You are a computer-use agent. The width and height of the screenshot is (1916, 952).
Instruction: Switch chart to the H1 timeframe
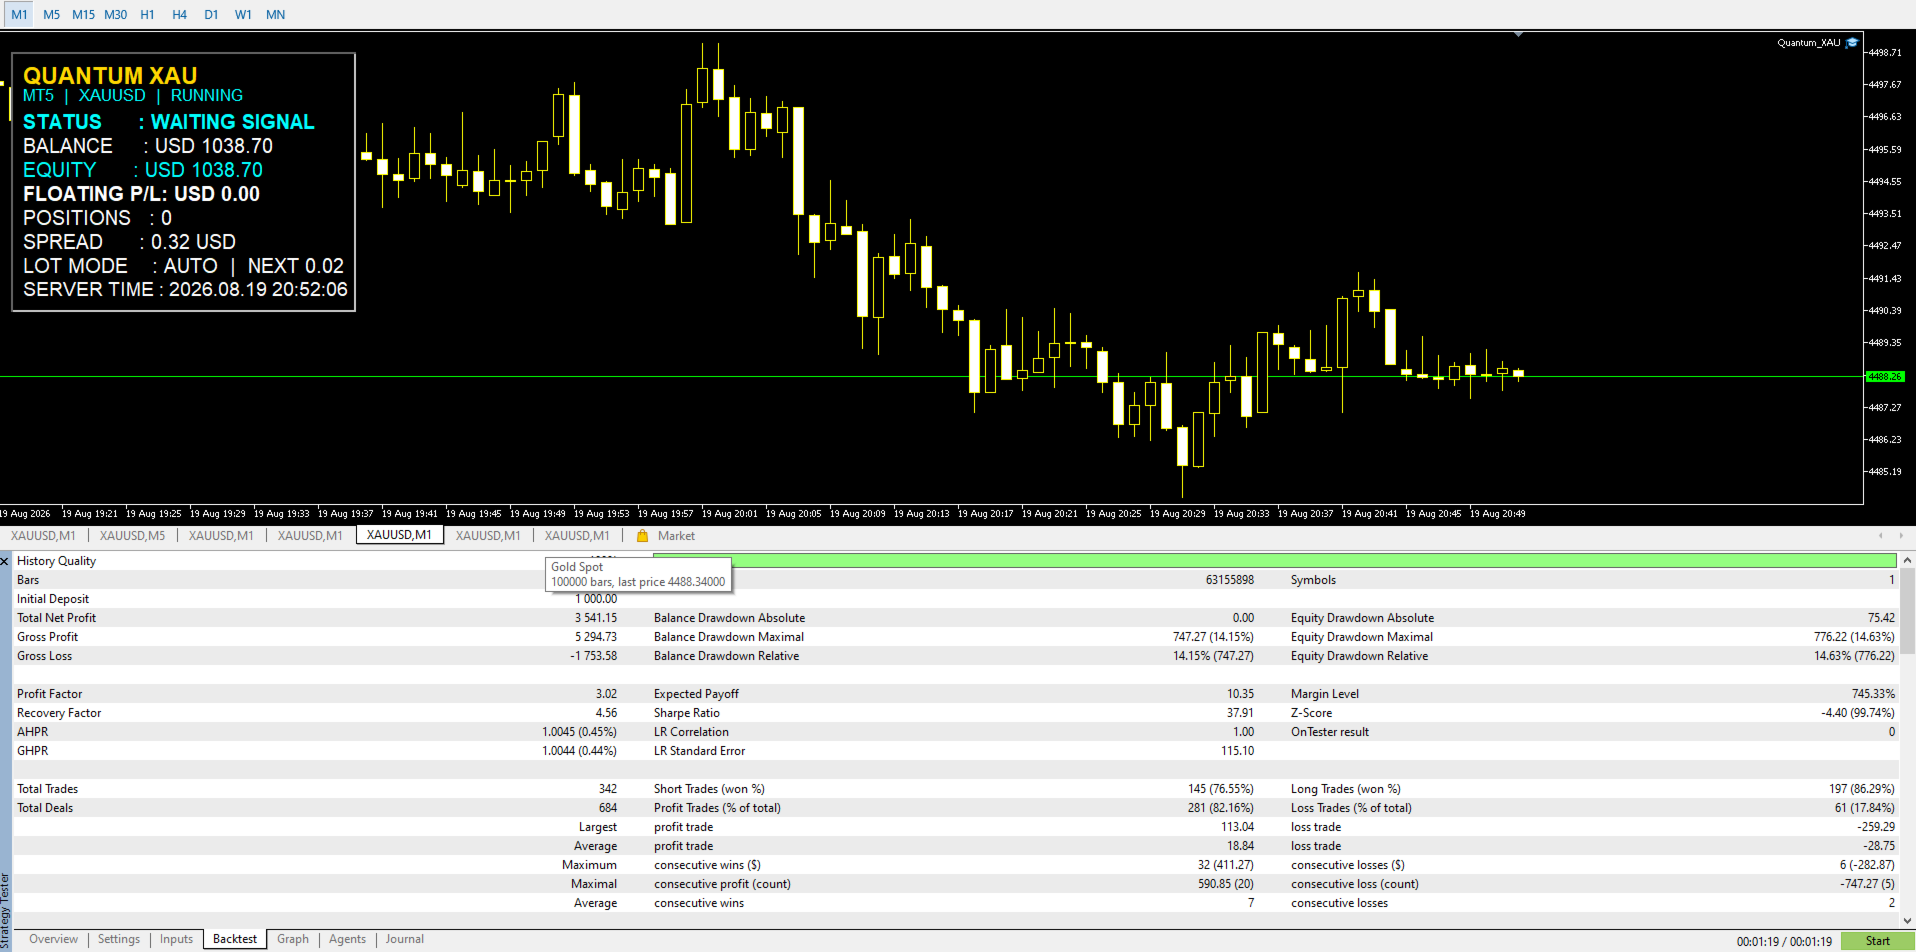click(147, 14)
